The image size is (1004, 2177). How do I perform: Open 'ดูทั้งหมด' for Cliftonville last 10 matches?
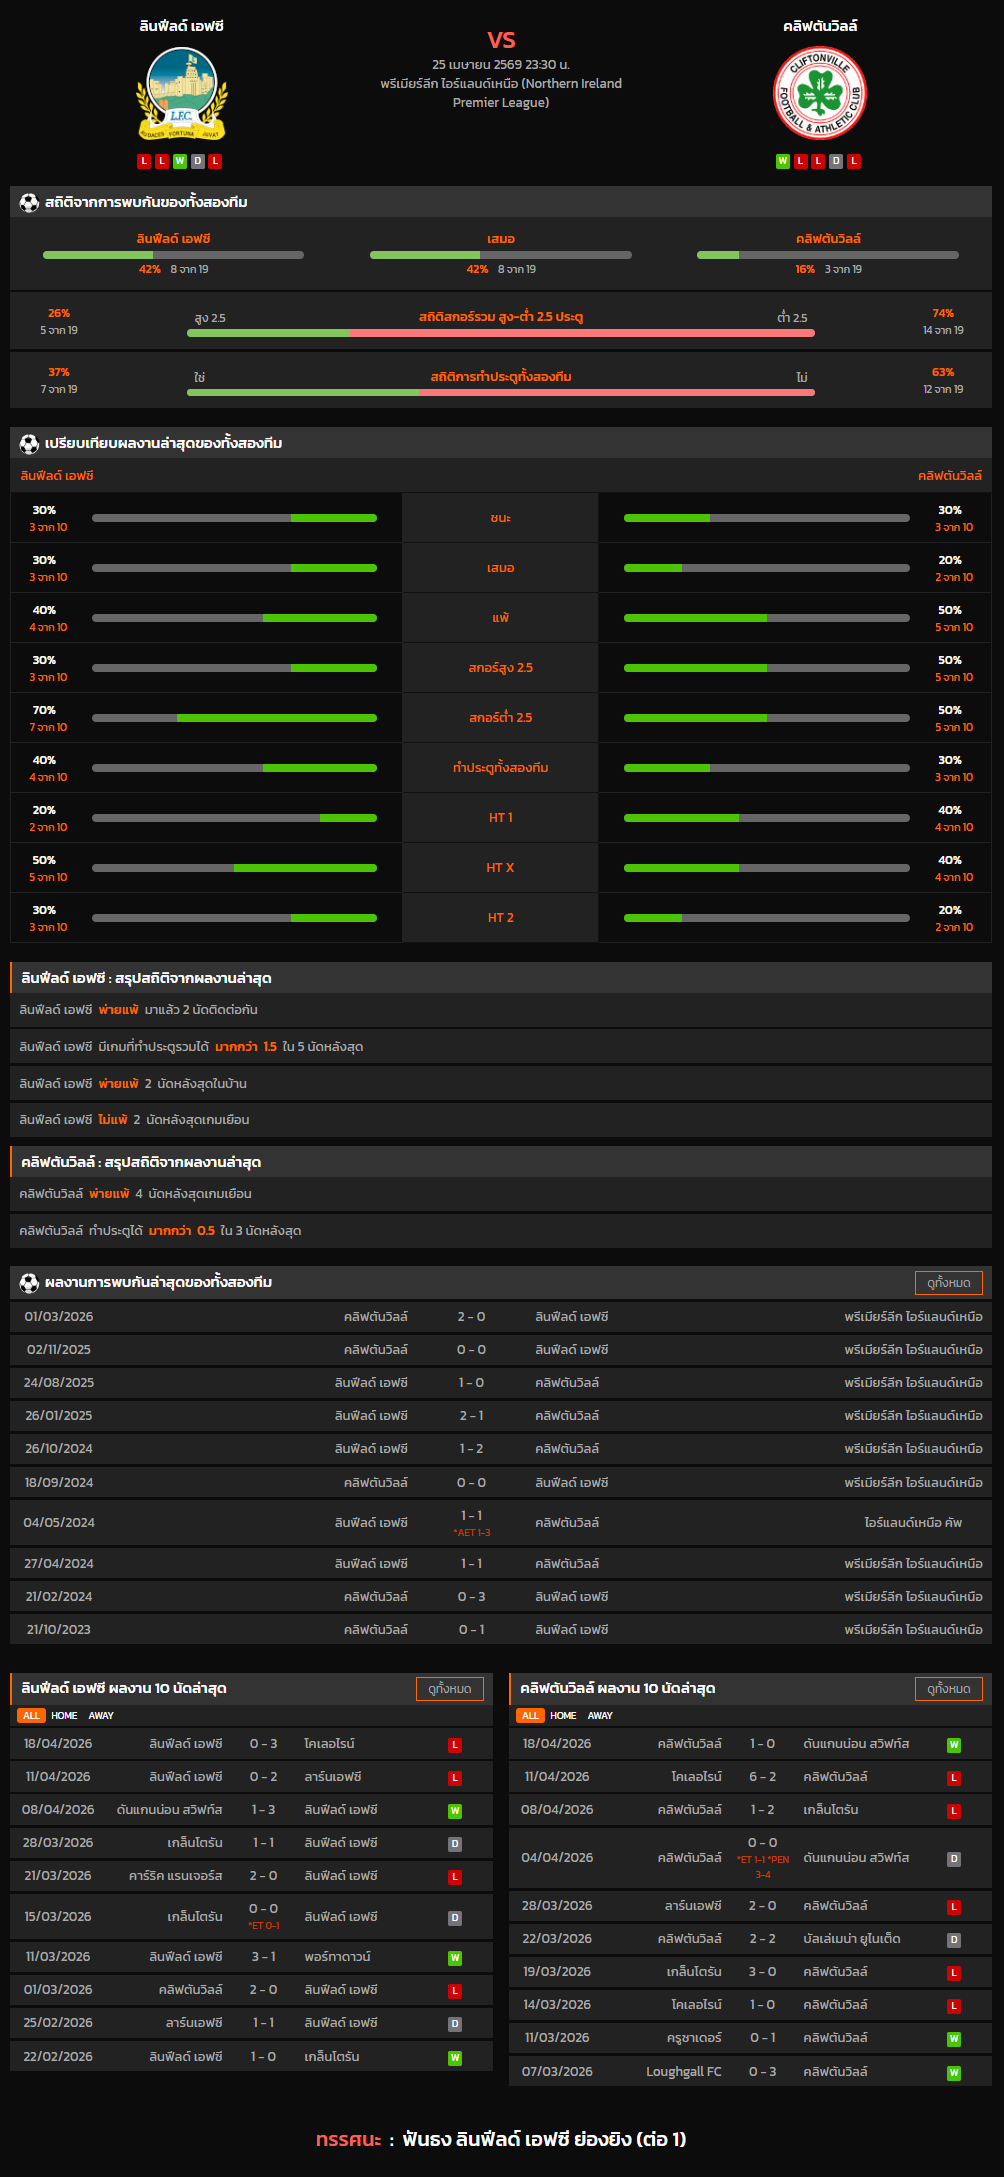pos(948,1688)
